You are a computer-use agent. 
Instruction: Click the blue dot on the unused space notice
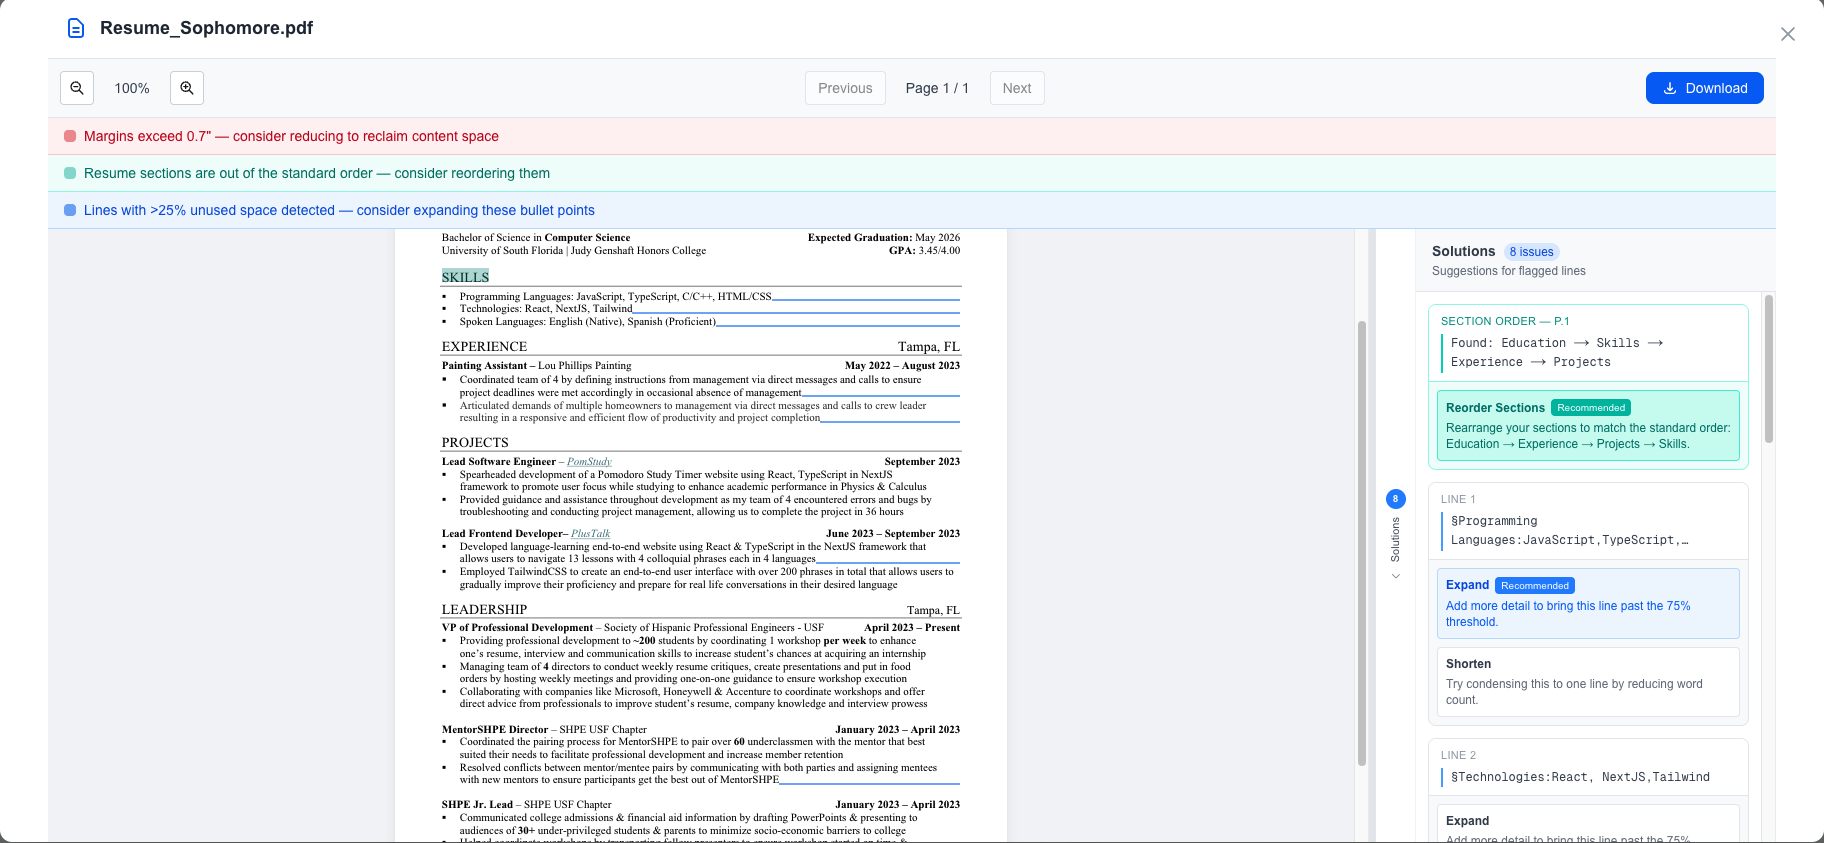point(70,210)
